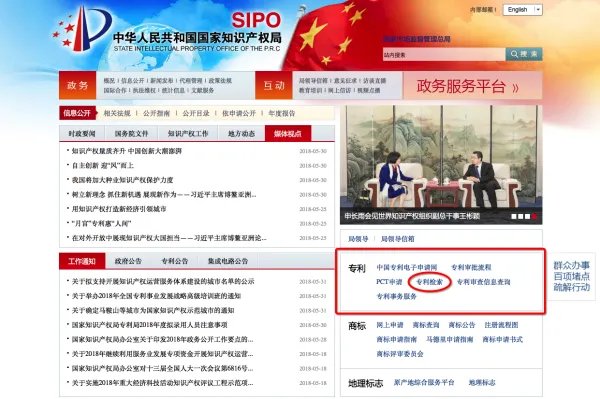Open news item 我国将加大种业知识产权保护力度
Screen dimensions: 600x399
pyautogui.click(x=122, y=180)
